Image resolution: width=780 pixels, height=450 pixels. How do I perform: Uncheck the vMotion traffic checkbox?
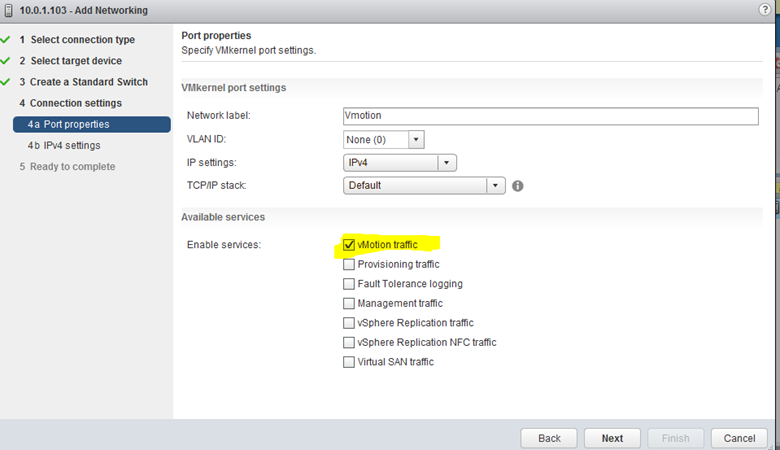coord(349,245)
